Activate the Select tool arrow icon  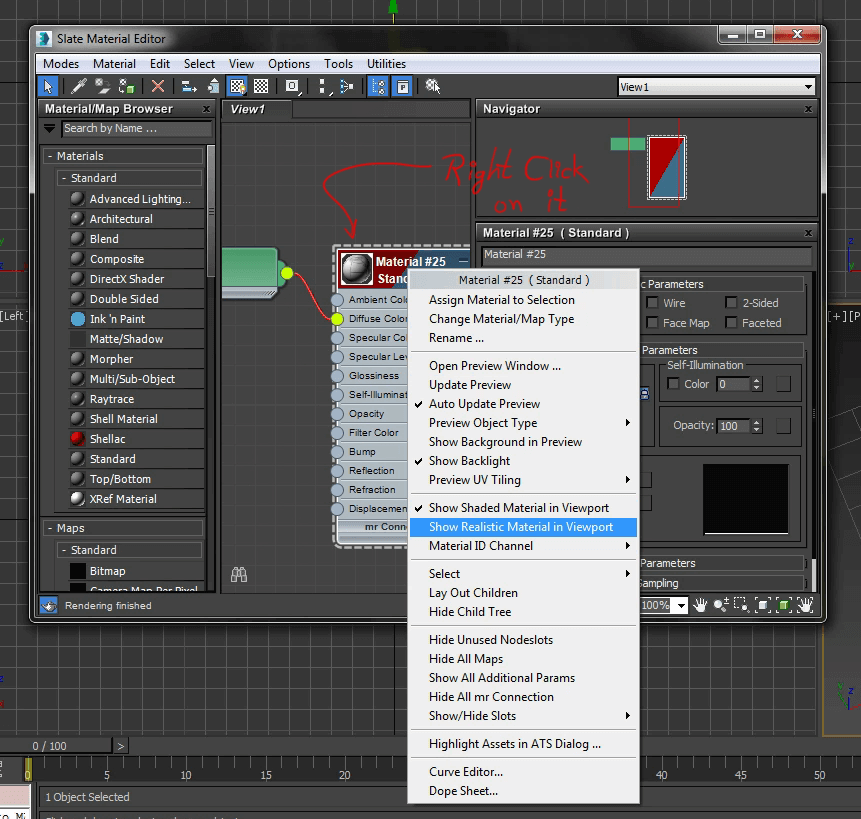pyautogui.click(x=48, y=87)
